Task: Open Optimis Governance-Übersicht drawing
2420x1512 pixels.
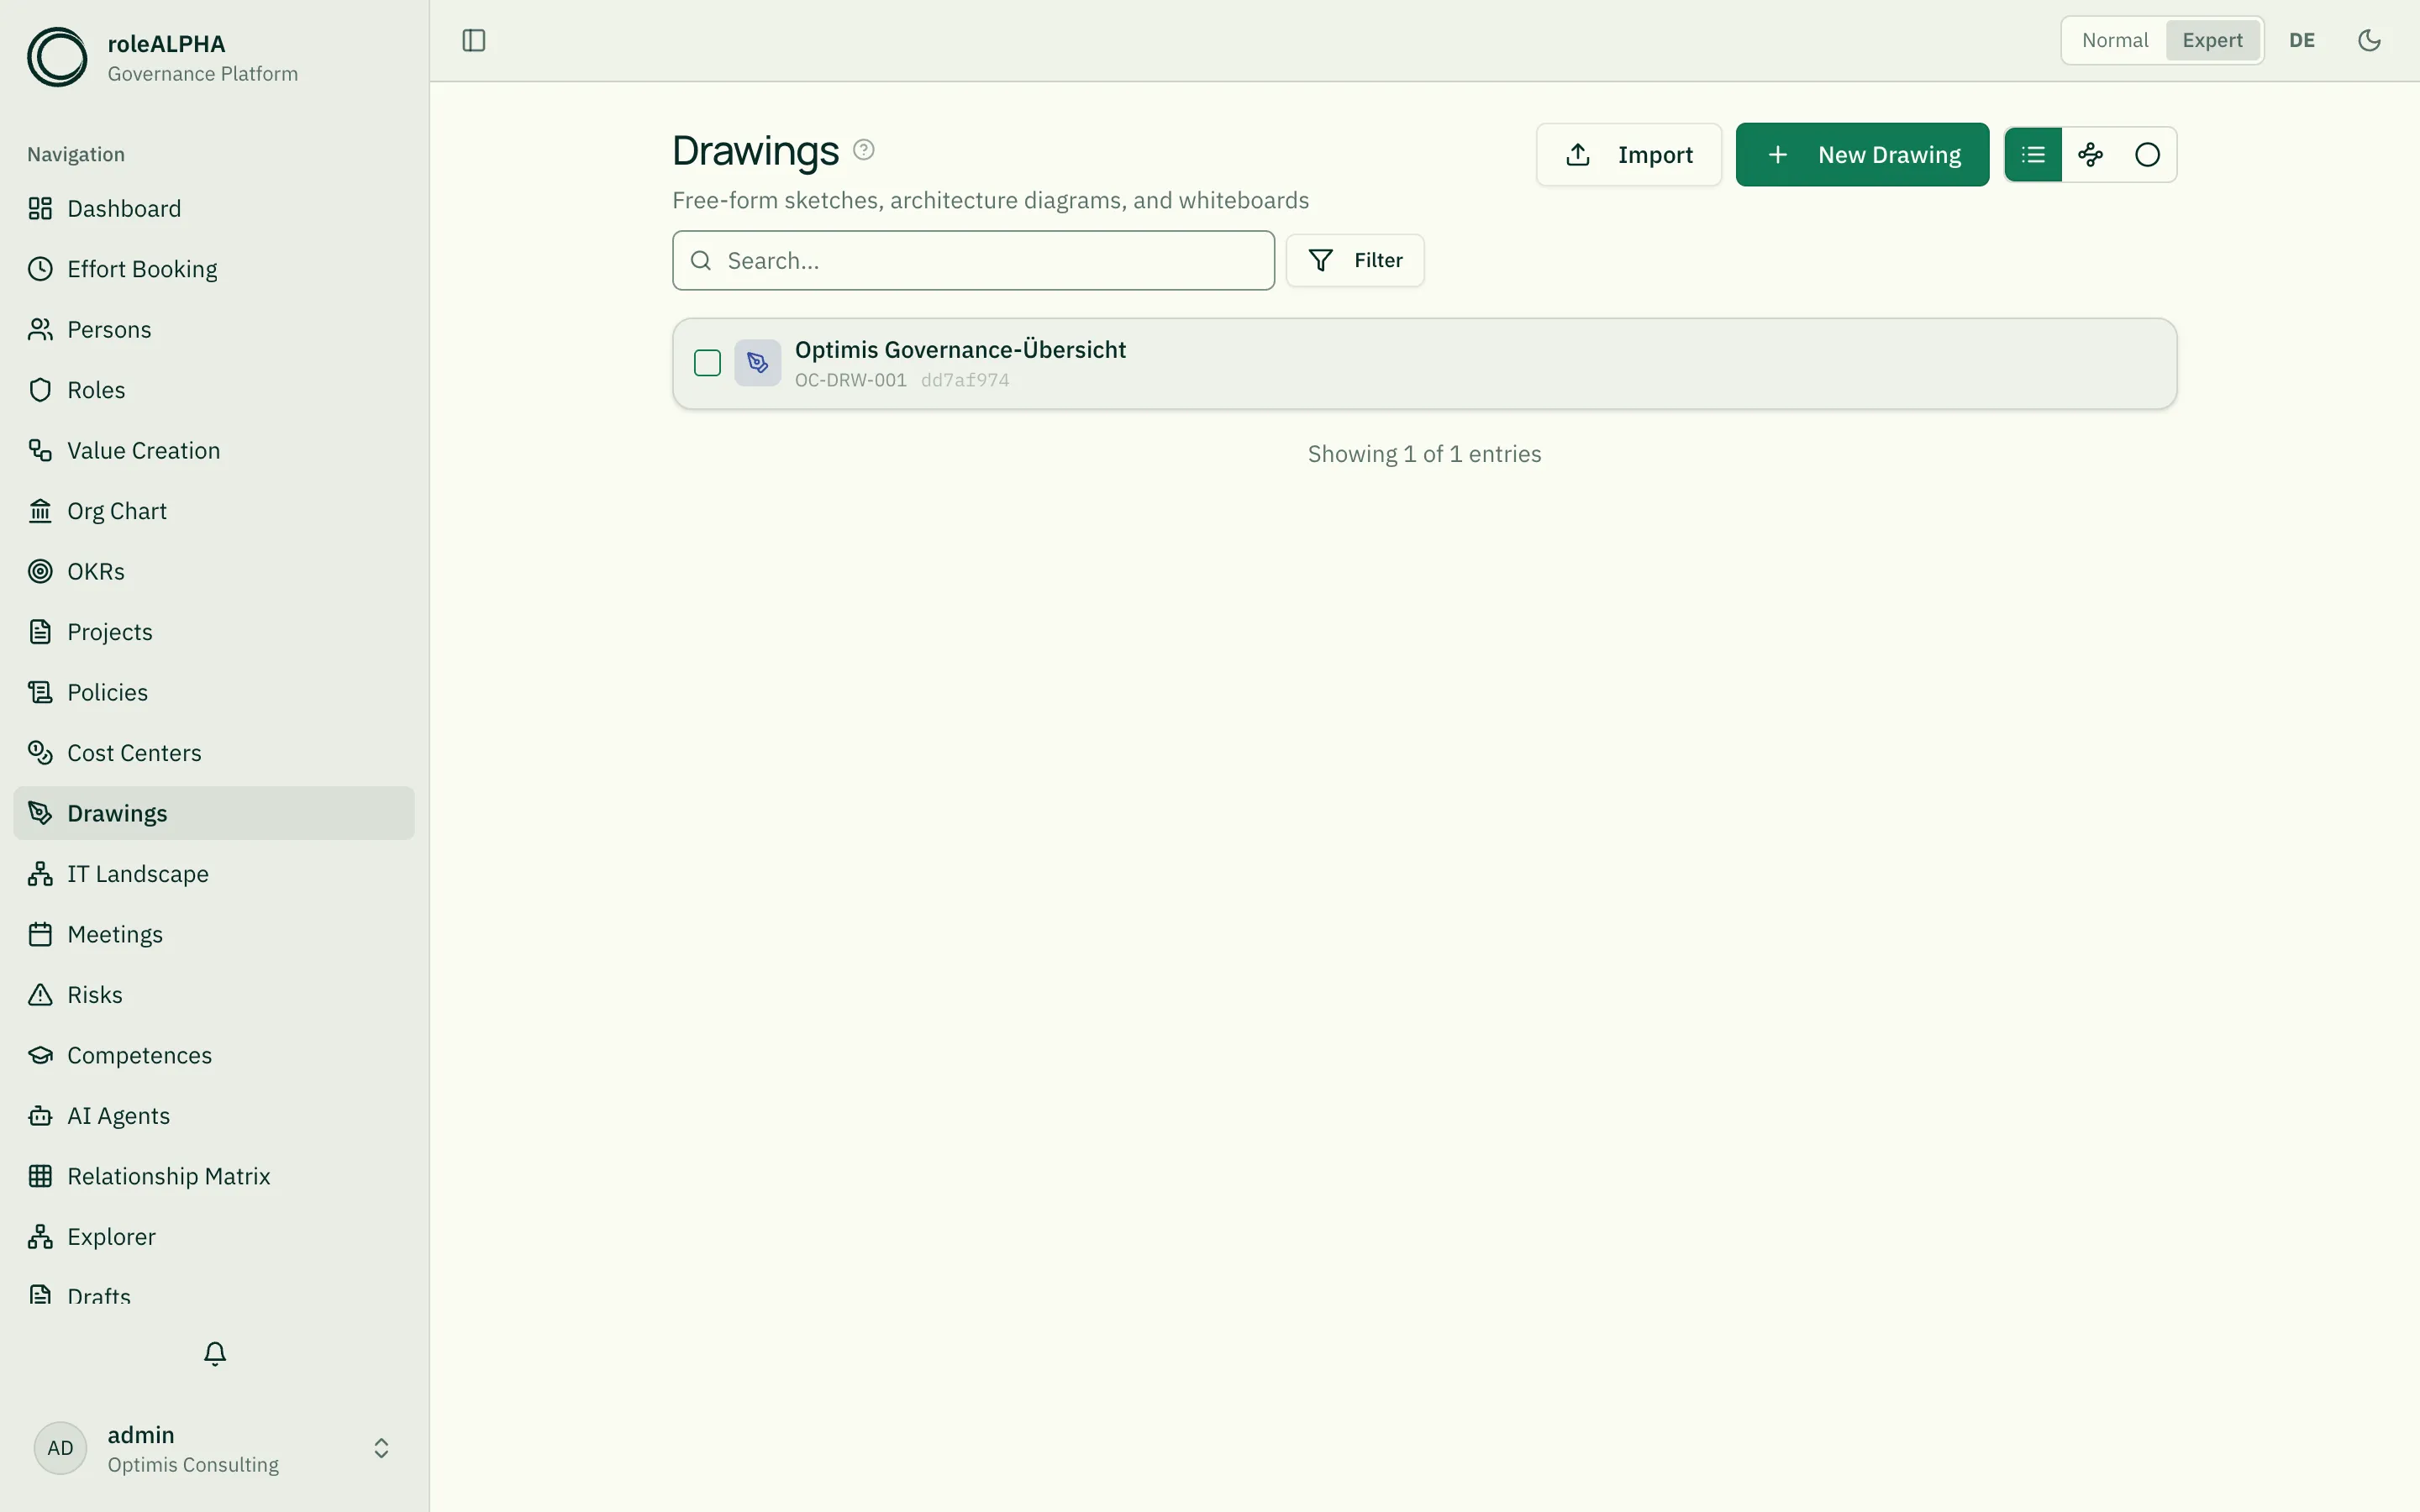Action: tap(1424, 363)
